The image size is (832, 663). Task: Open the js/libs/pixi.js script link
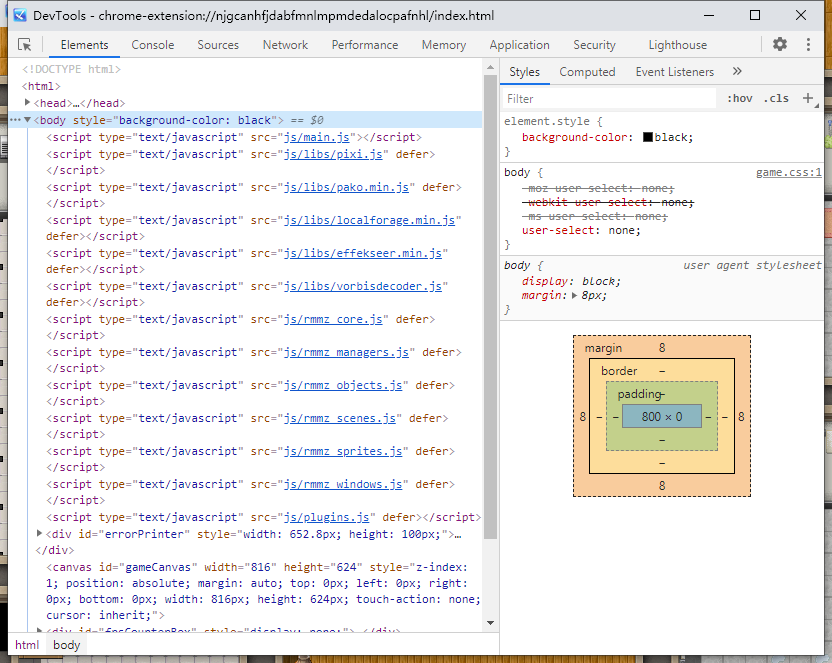pyautogui.click(x=333, y=154)
